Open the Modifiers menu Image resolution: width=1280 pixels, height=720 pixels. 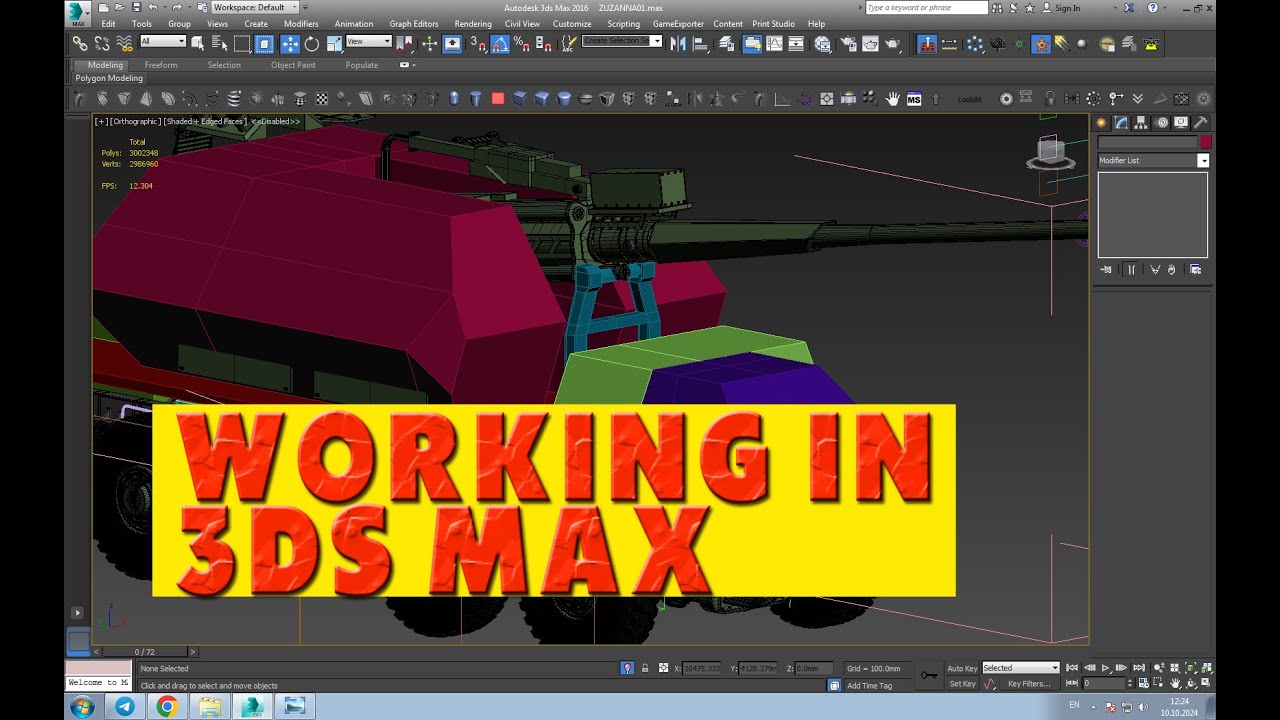301,24
